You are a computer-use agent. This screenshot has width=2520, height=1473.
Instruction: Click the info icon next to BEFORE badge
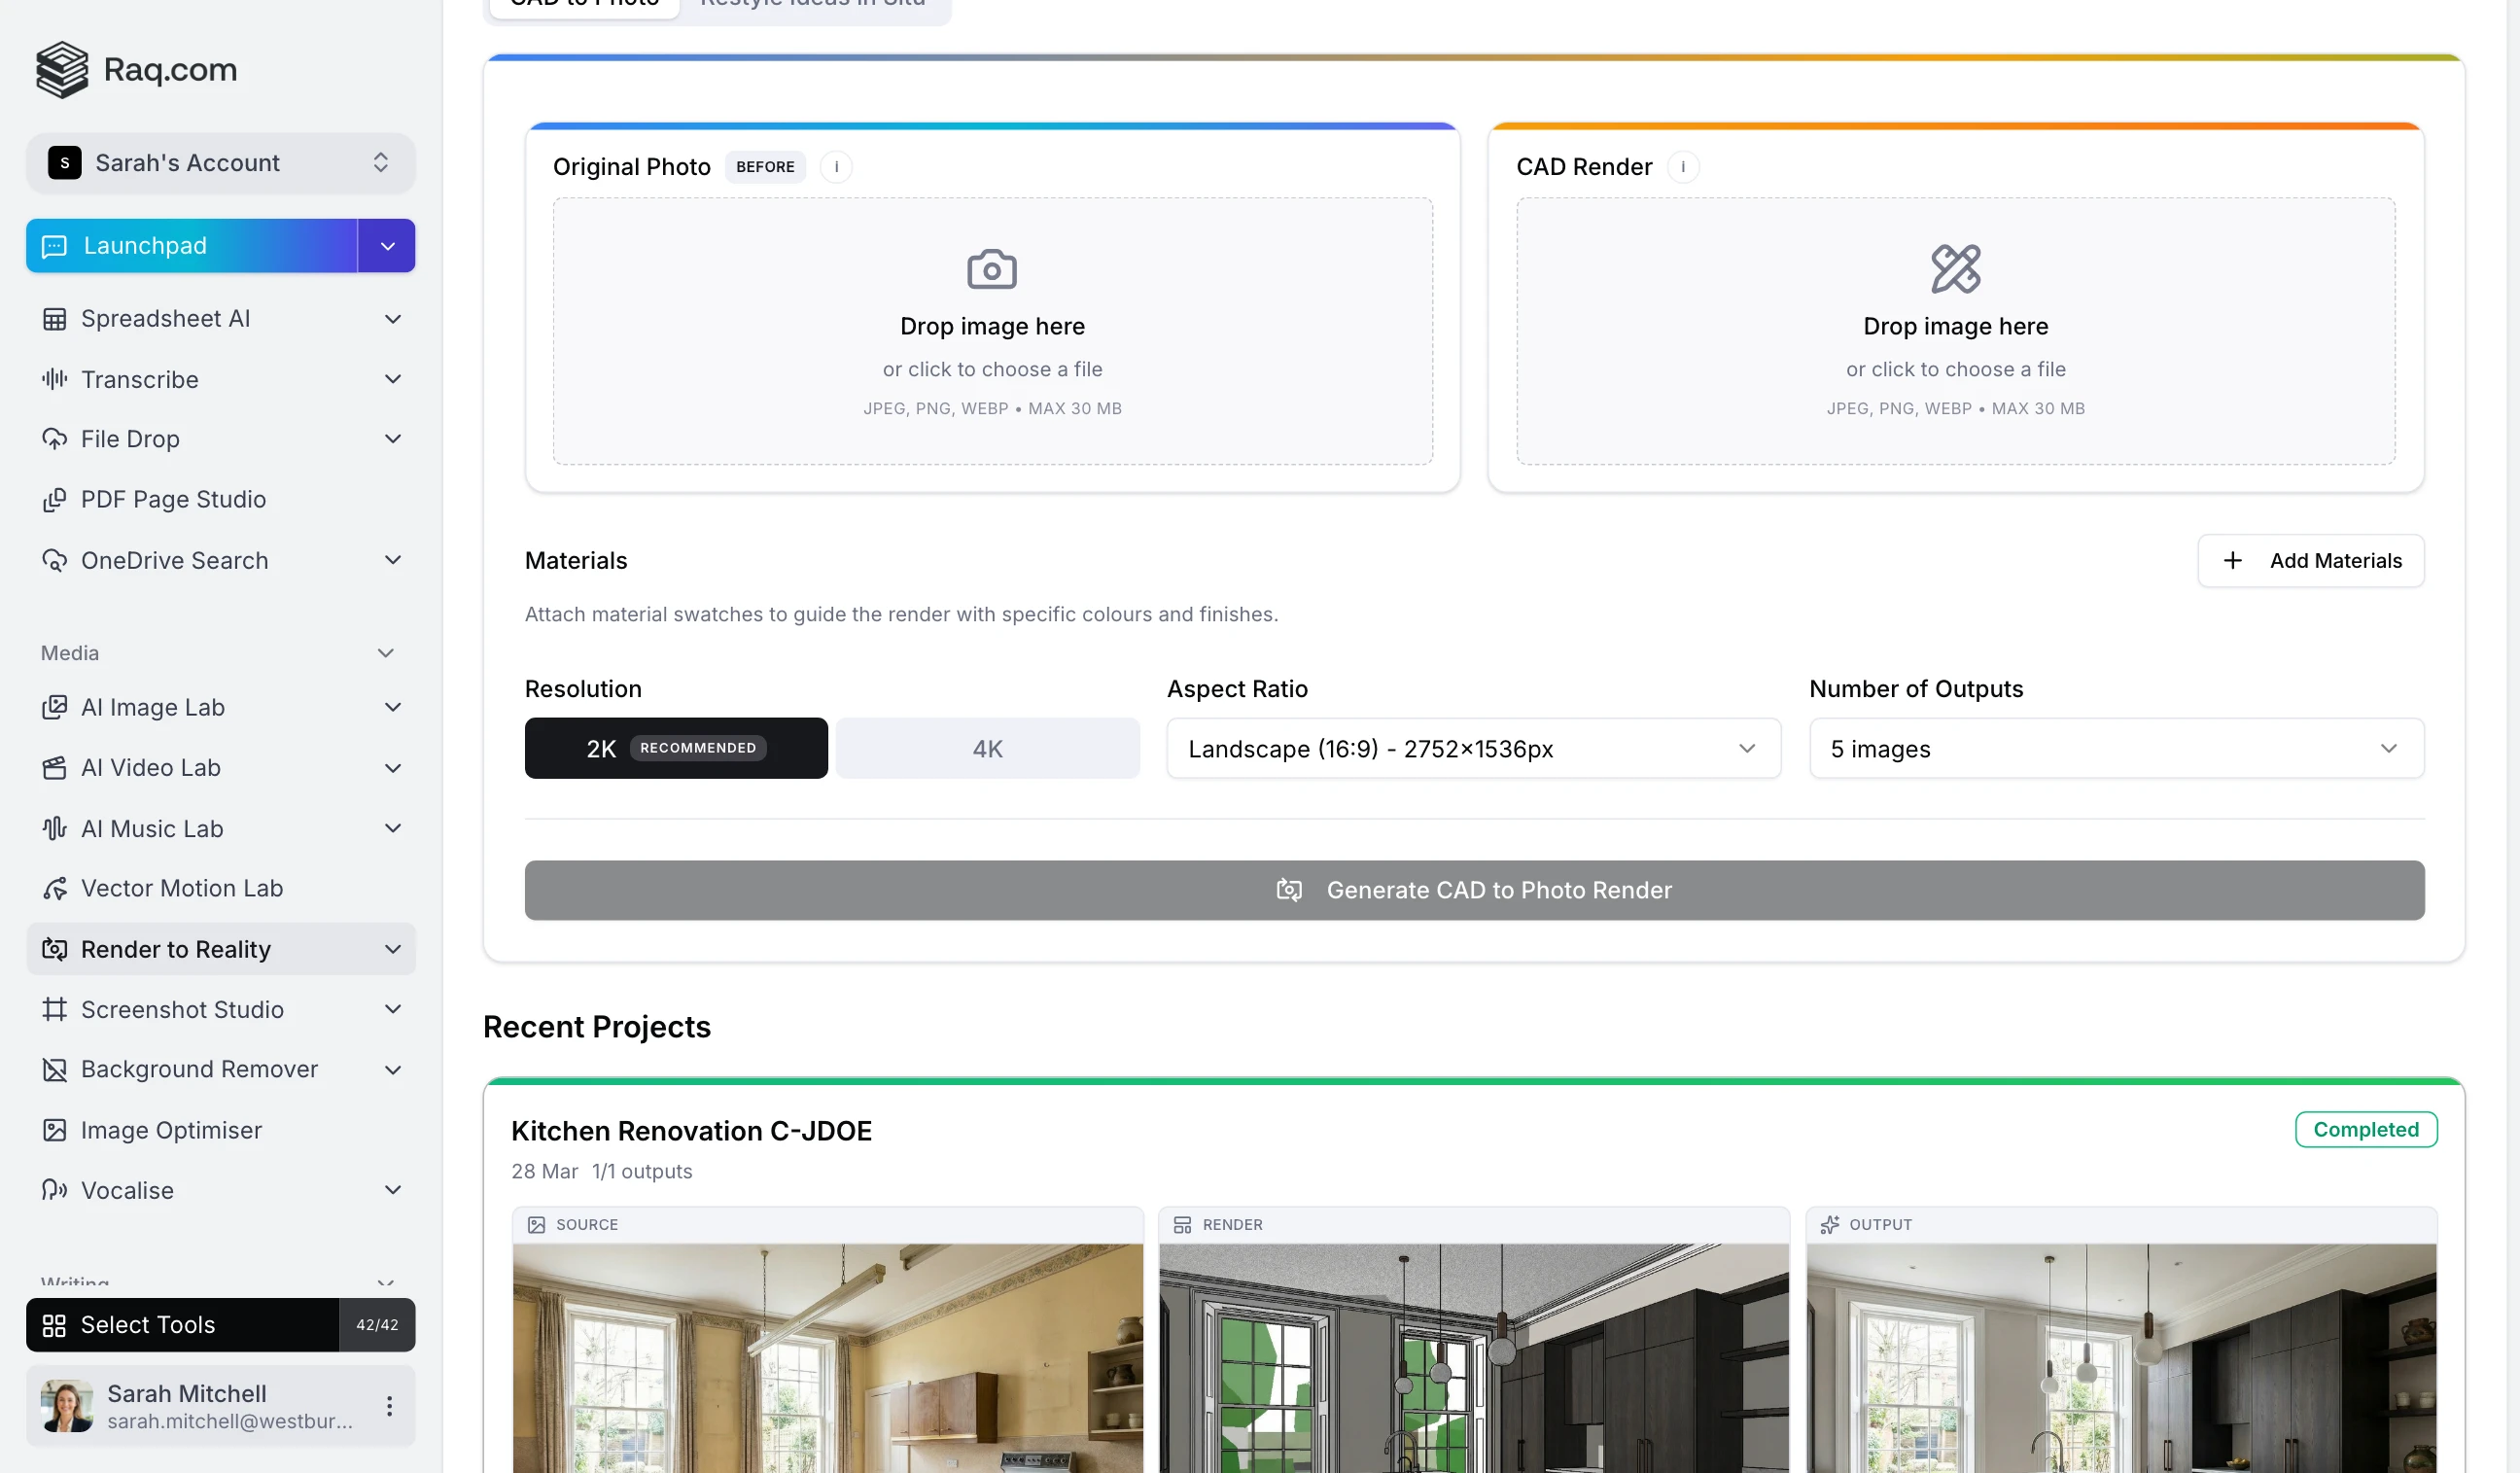tap(836, 167)
